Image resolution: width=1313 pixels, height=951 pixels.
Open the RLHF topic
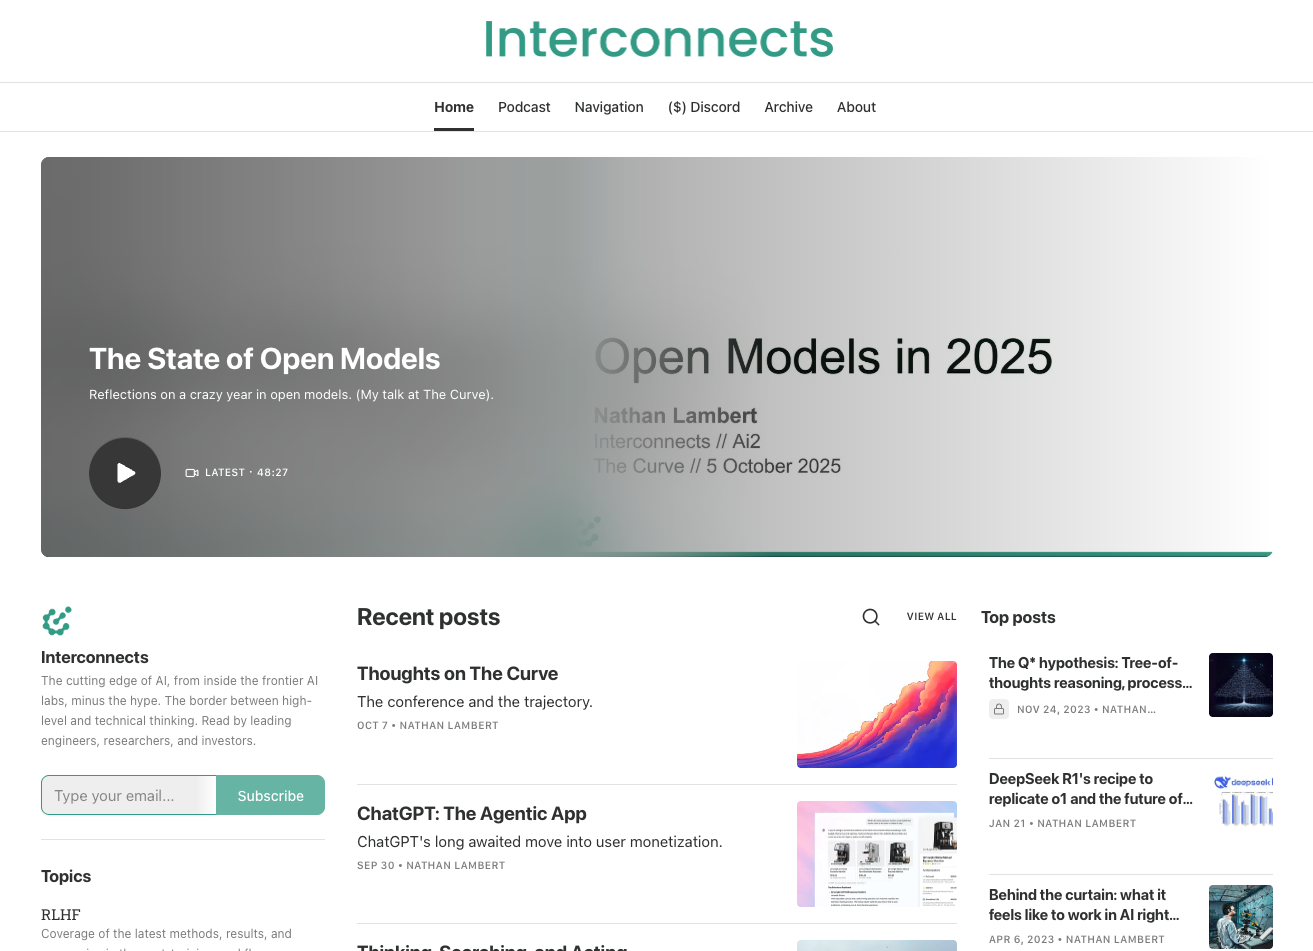tap(61, 914)
